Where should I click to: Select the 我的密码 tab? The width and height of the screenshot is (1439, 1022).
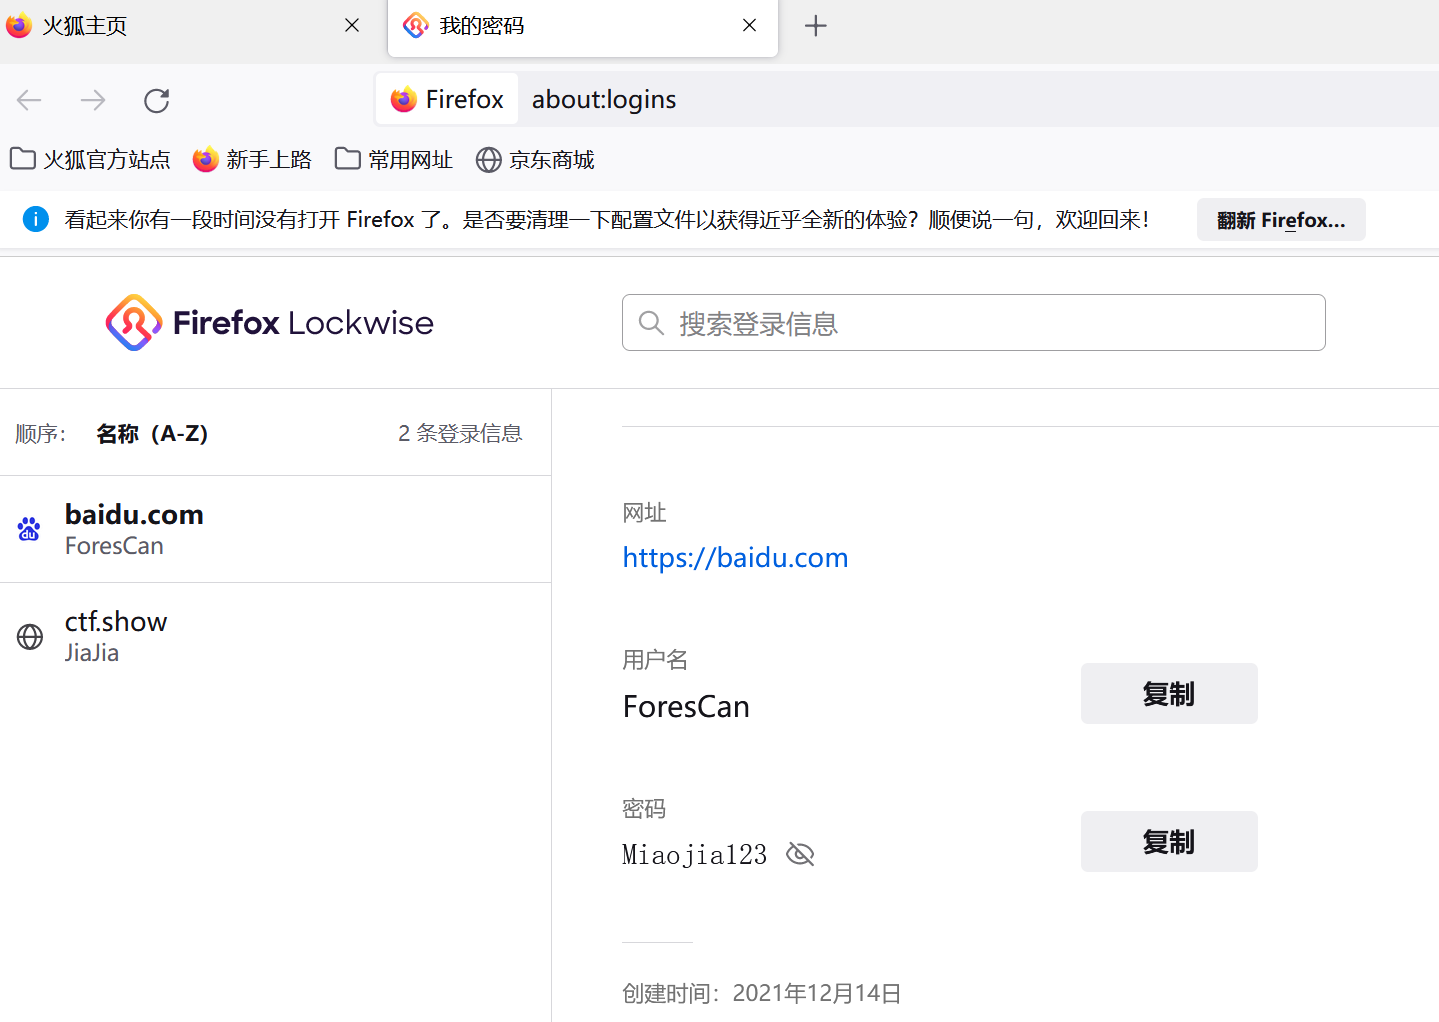coord(583,27)
